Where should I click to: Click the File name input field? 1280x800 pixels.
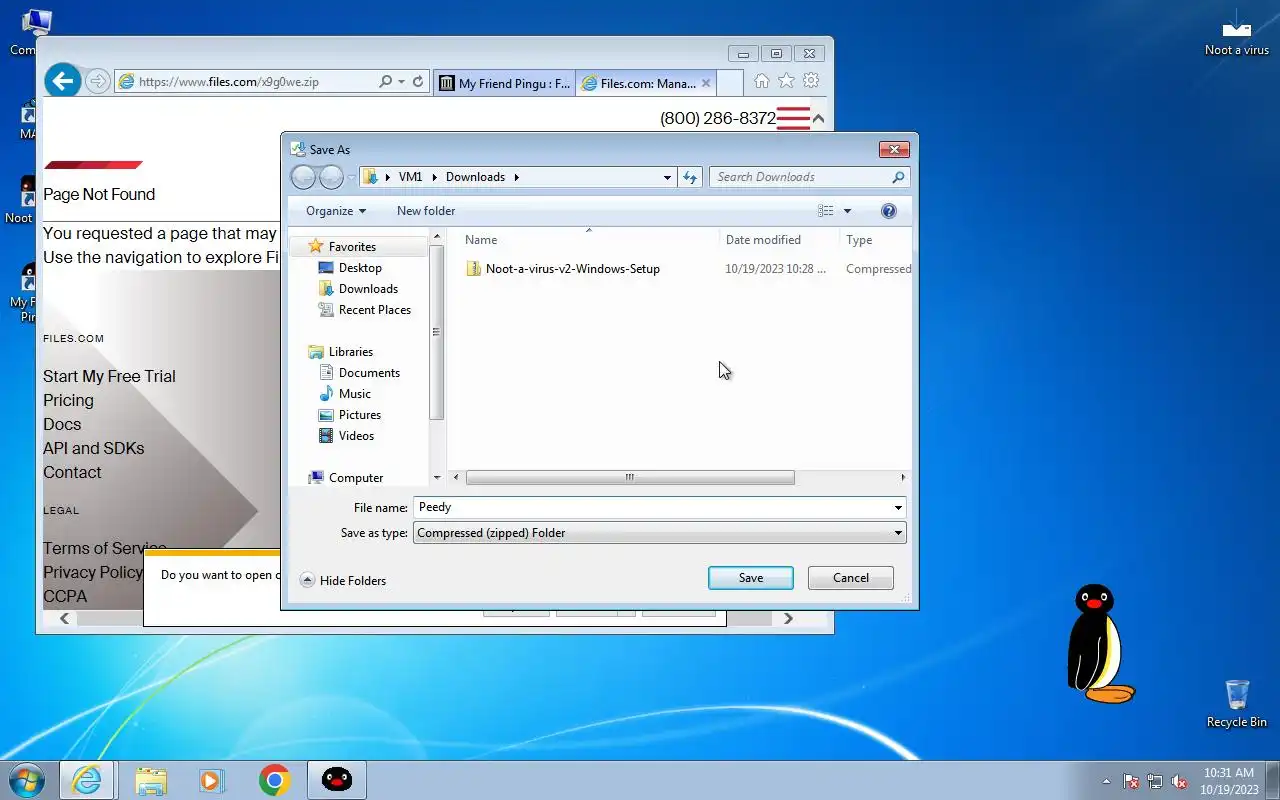point(652,507)
